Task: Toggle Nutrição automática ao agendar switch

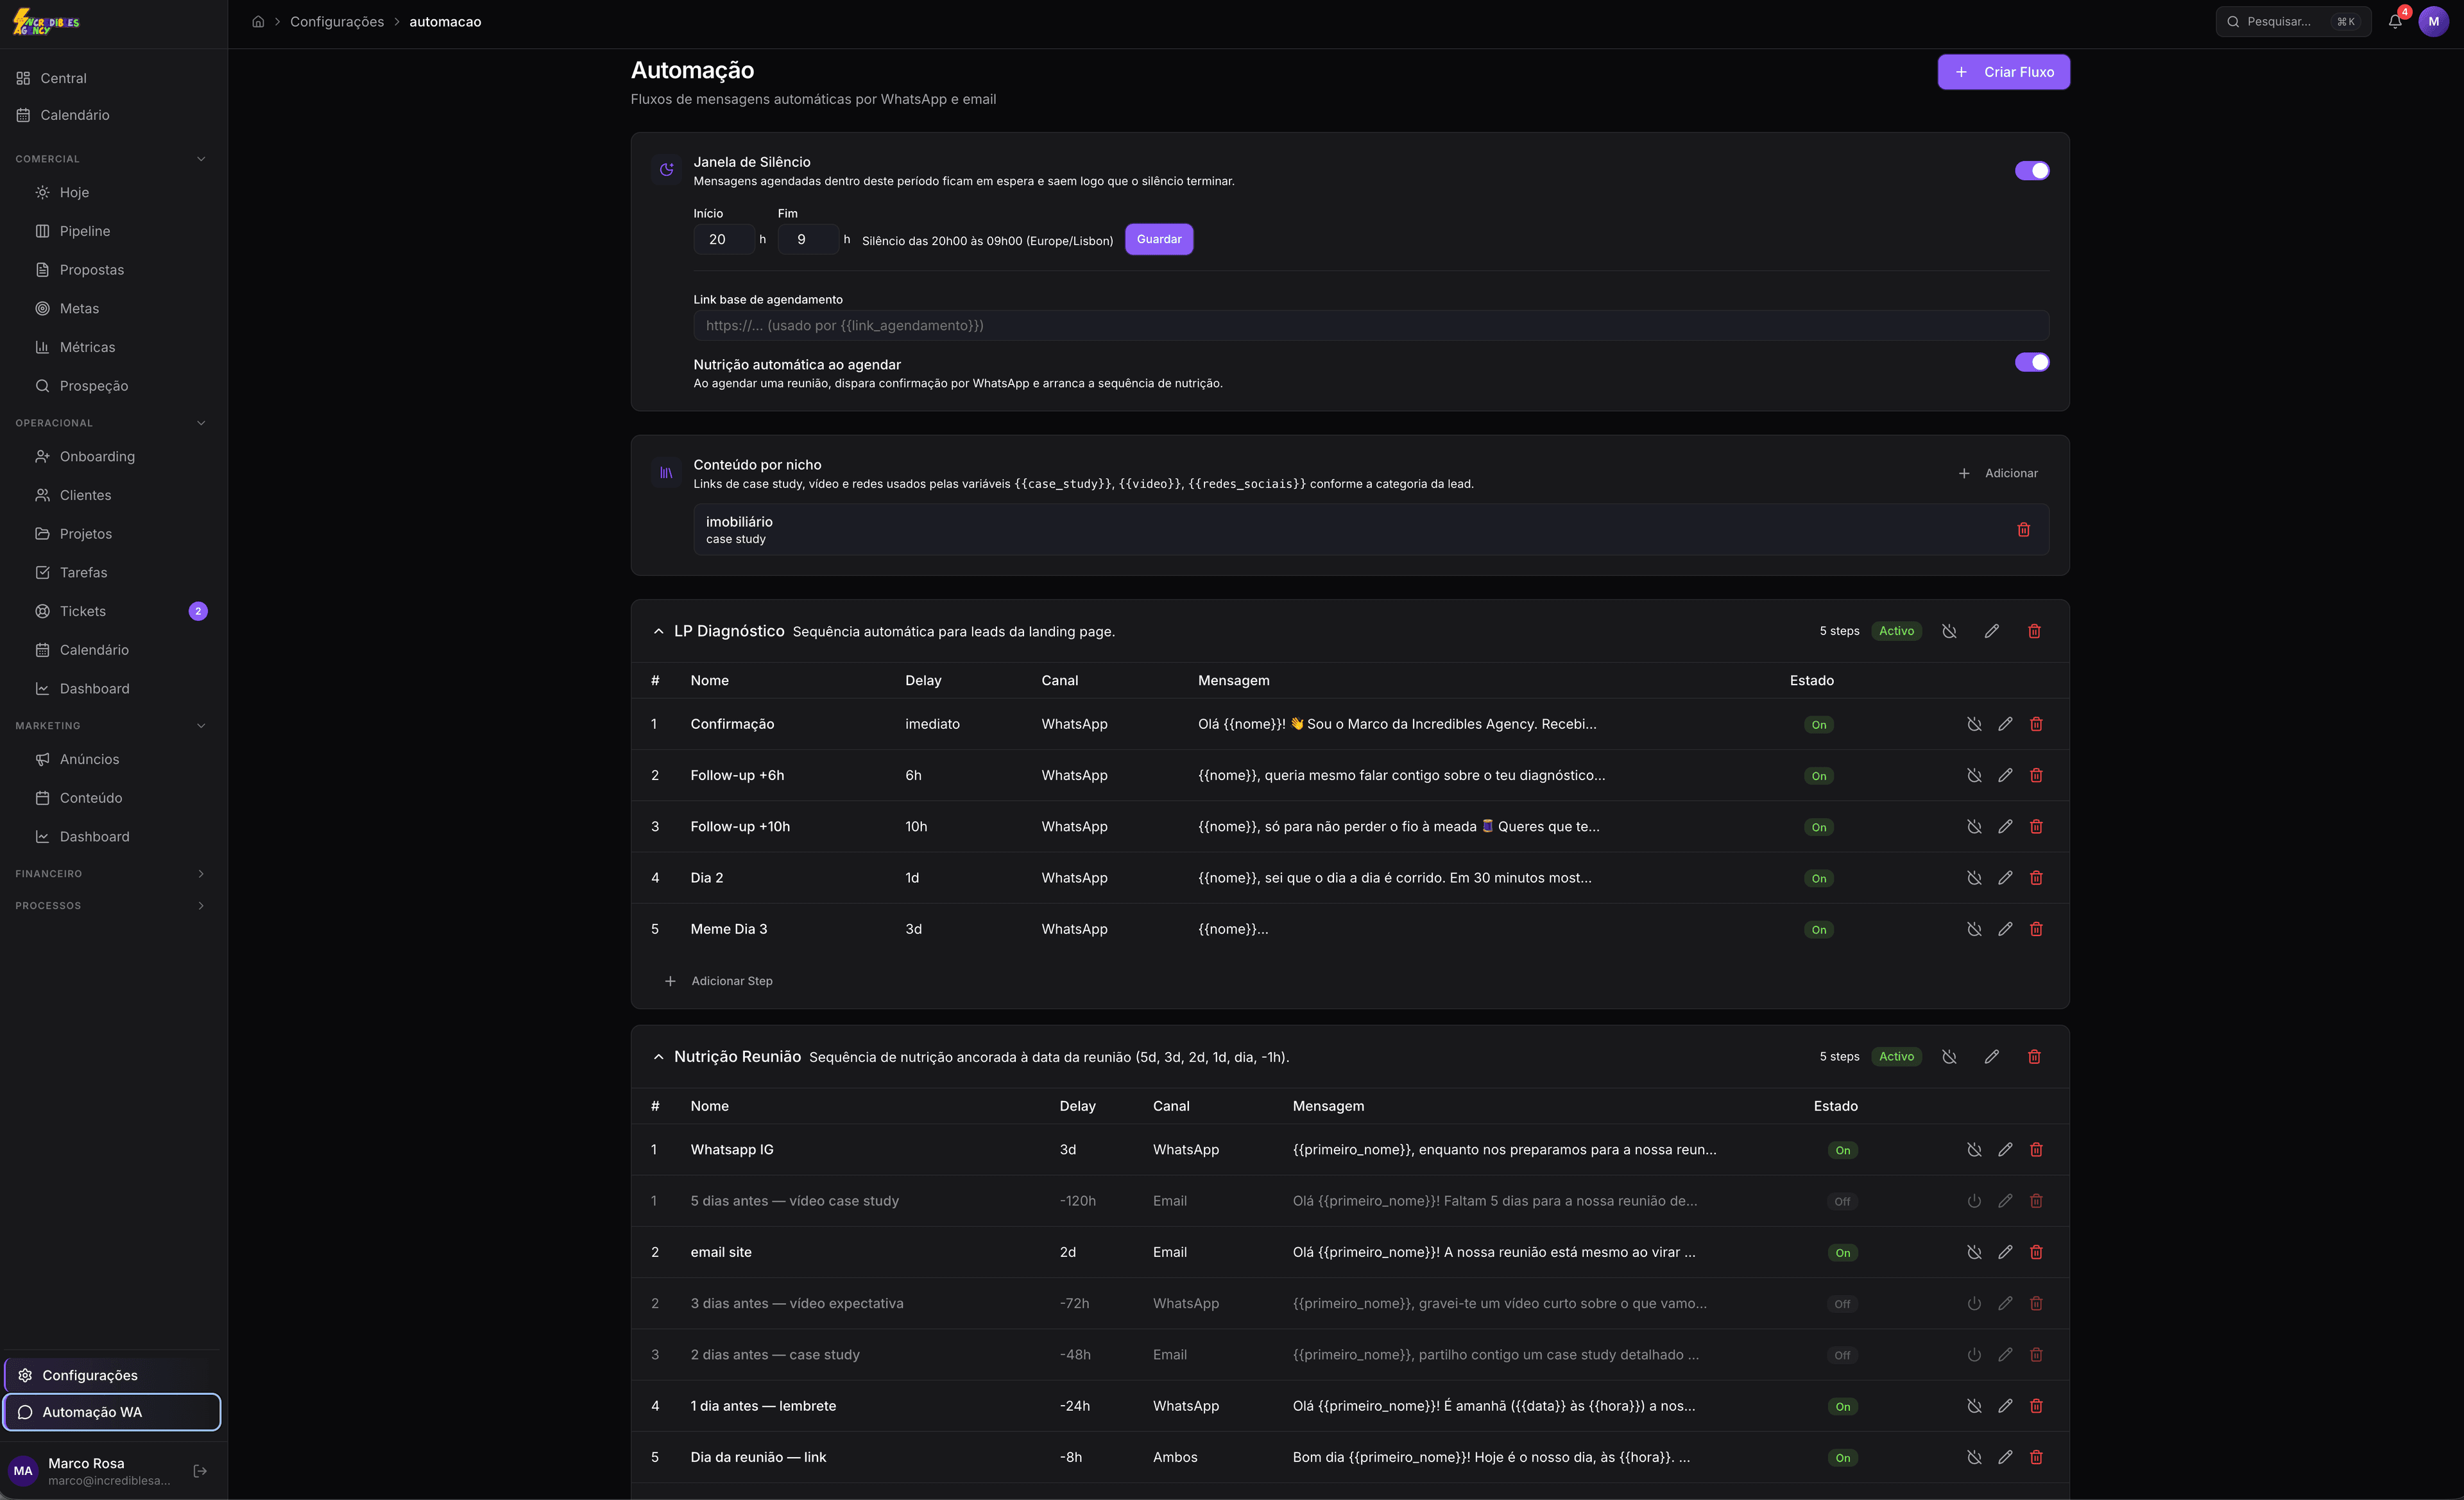Action: pos(2031,362)
